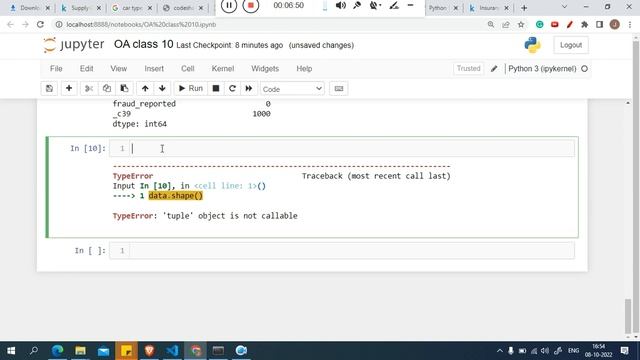Open the Edit menu
Image resolution: width=640 pixels, height=360 pixels.
pos(86,69)
